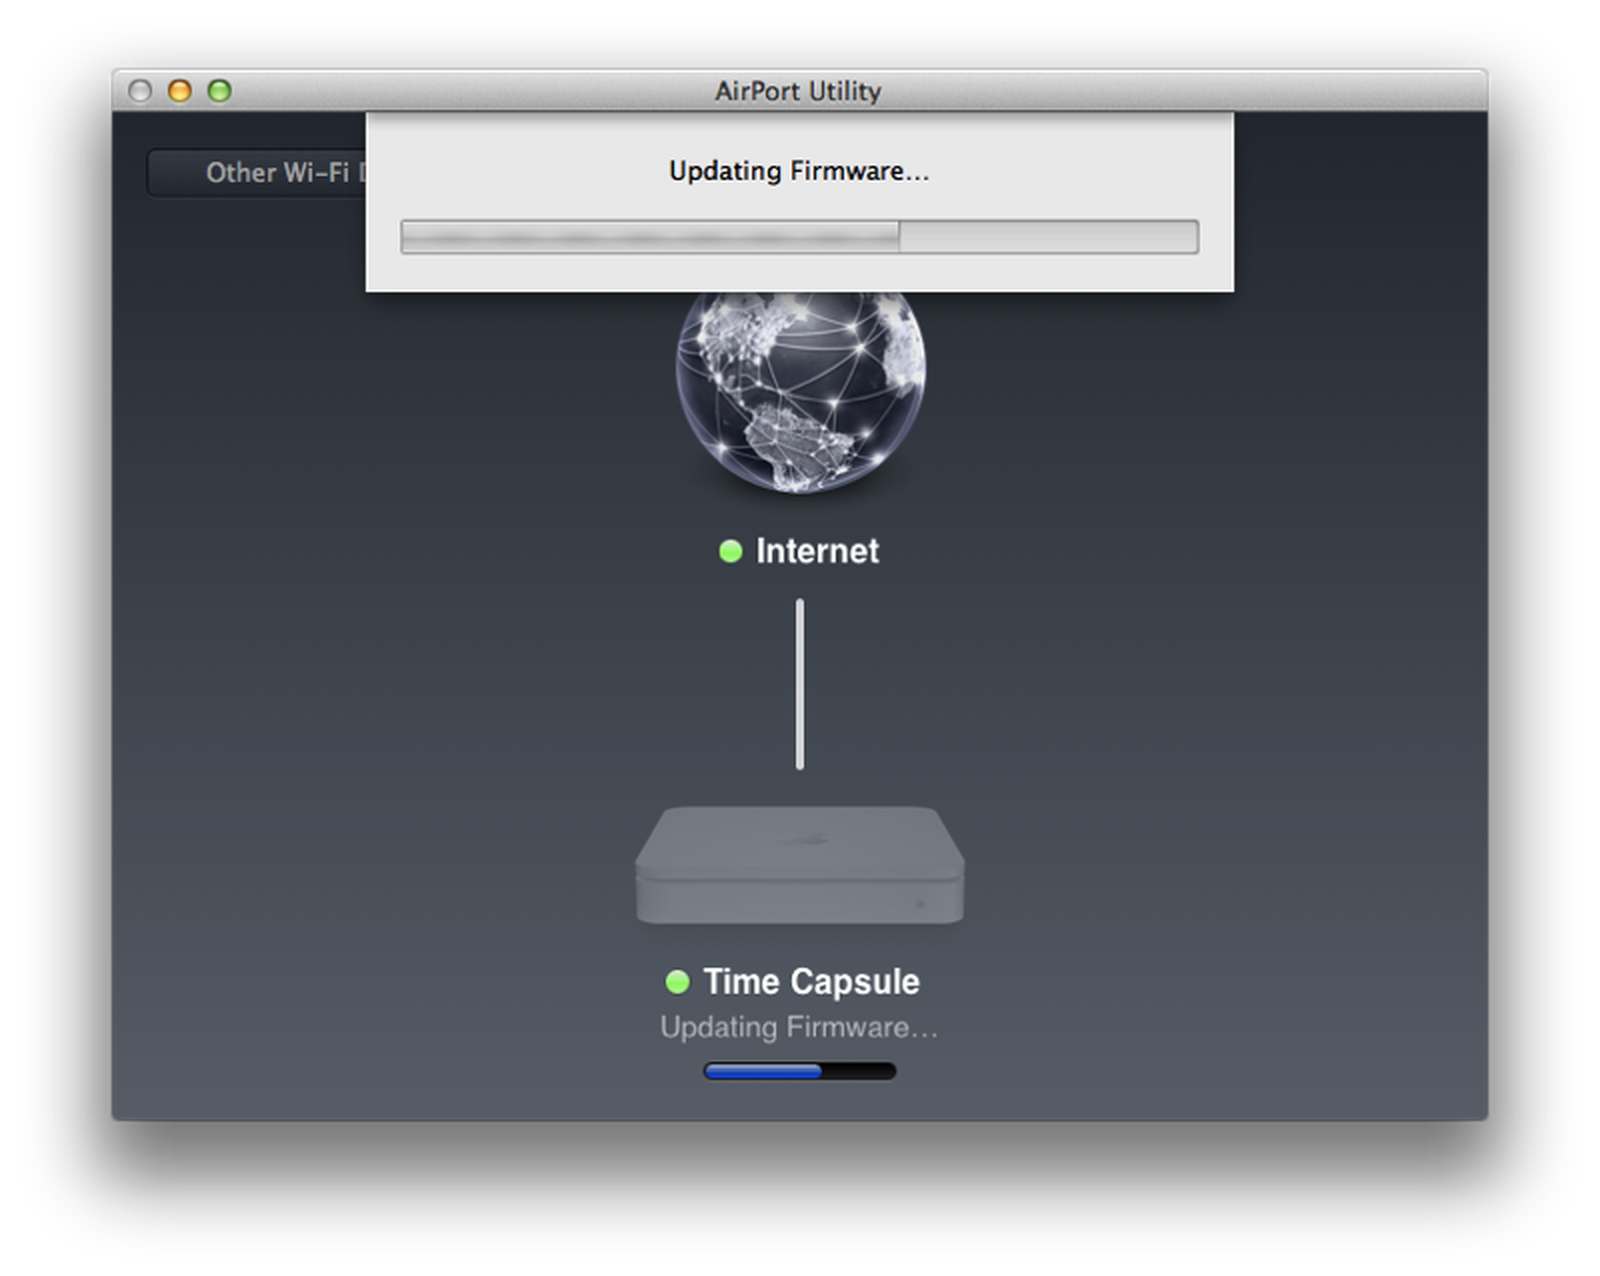Click the Updating Firmware sheet progress bar
The width and height of the screenshot is (1600, 1276).
tap(800, 237)
